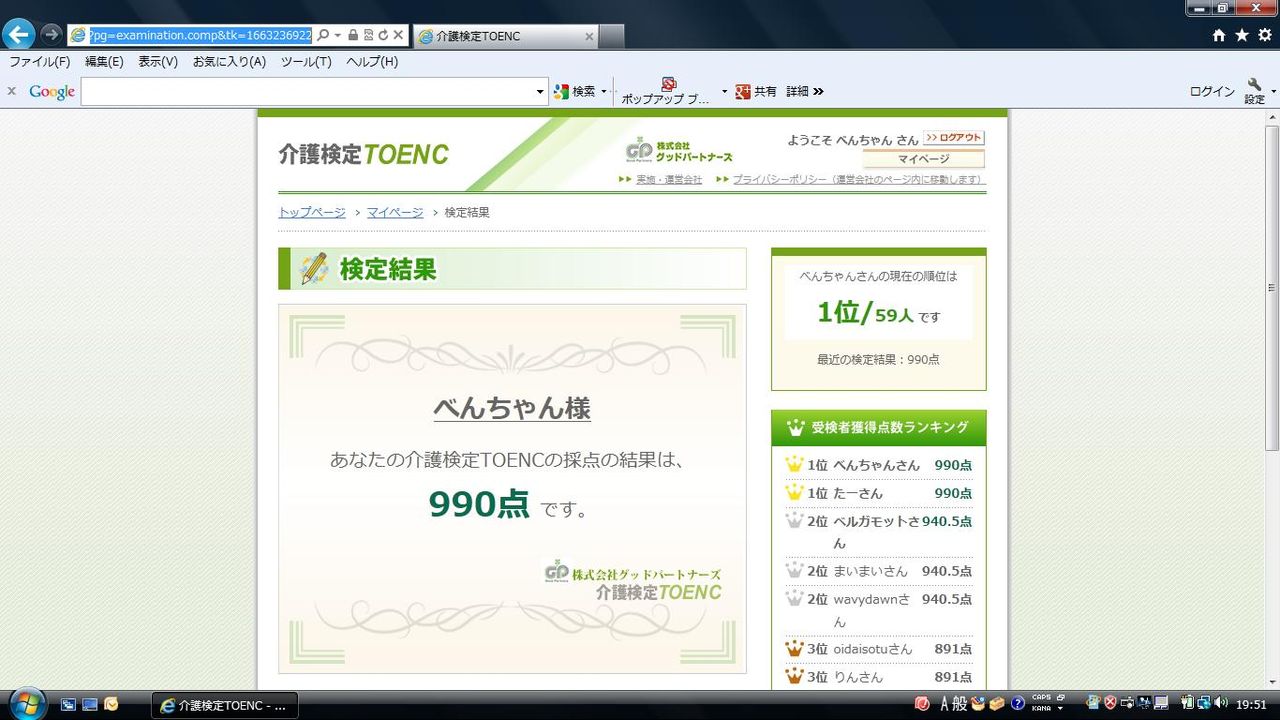Open the ファイル(F) menu
Viewport: 1280px width, 720px height.
pos(40,62)
